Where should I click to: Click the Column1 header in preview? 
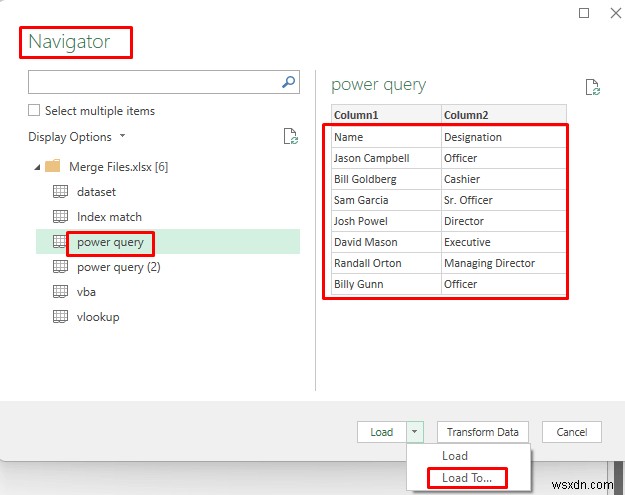pyautogui.click(x=386, y=114)
